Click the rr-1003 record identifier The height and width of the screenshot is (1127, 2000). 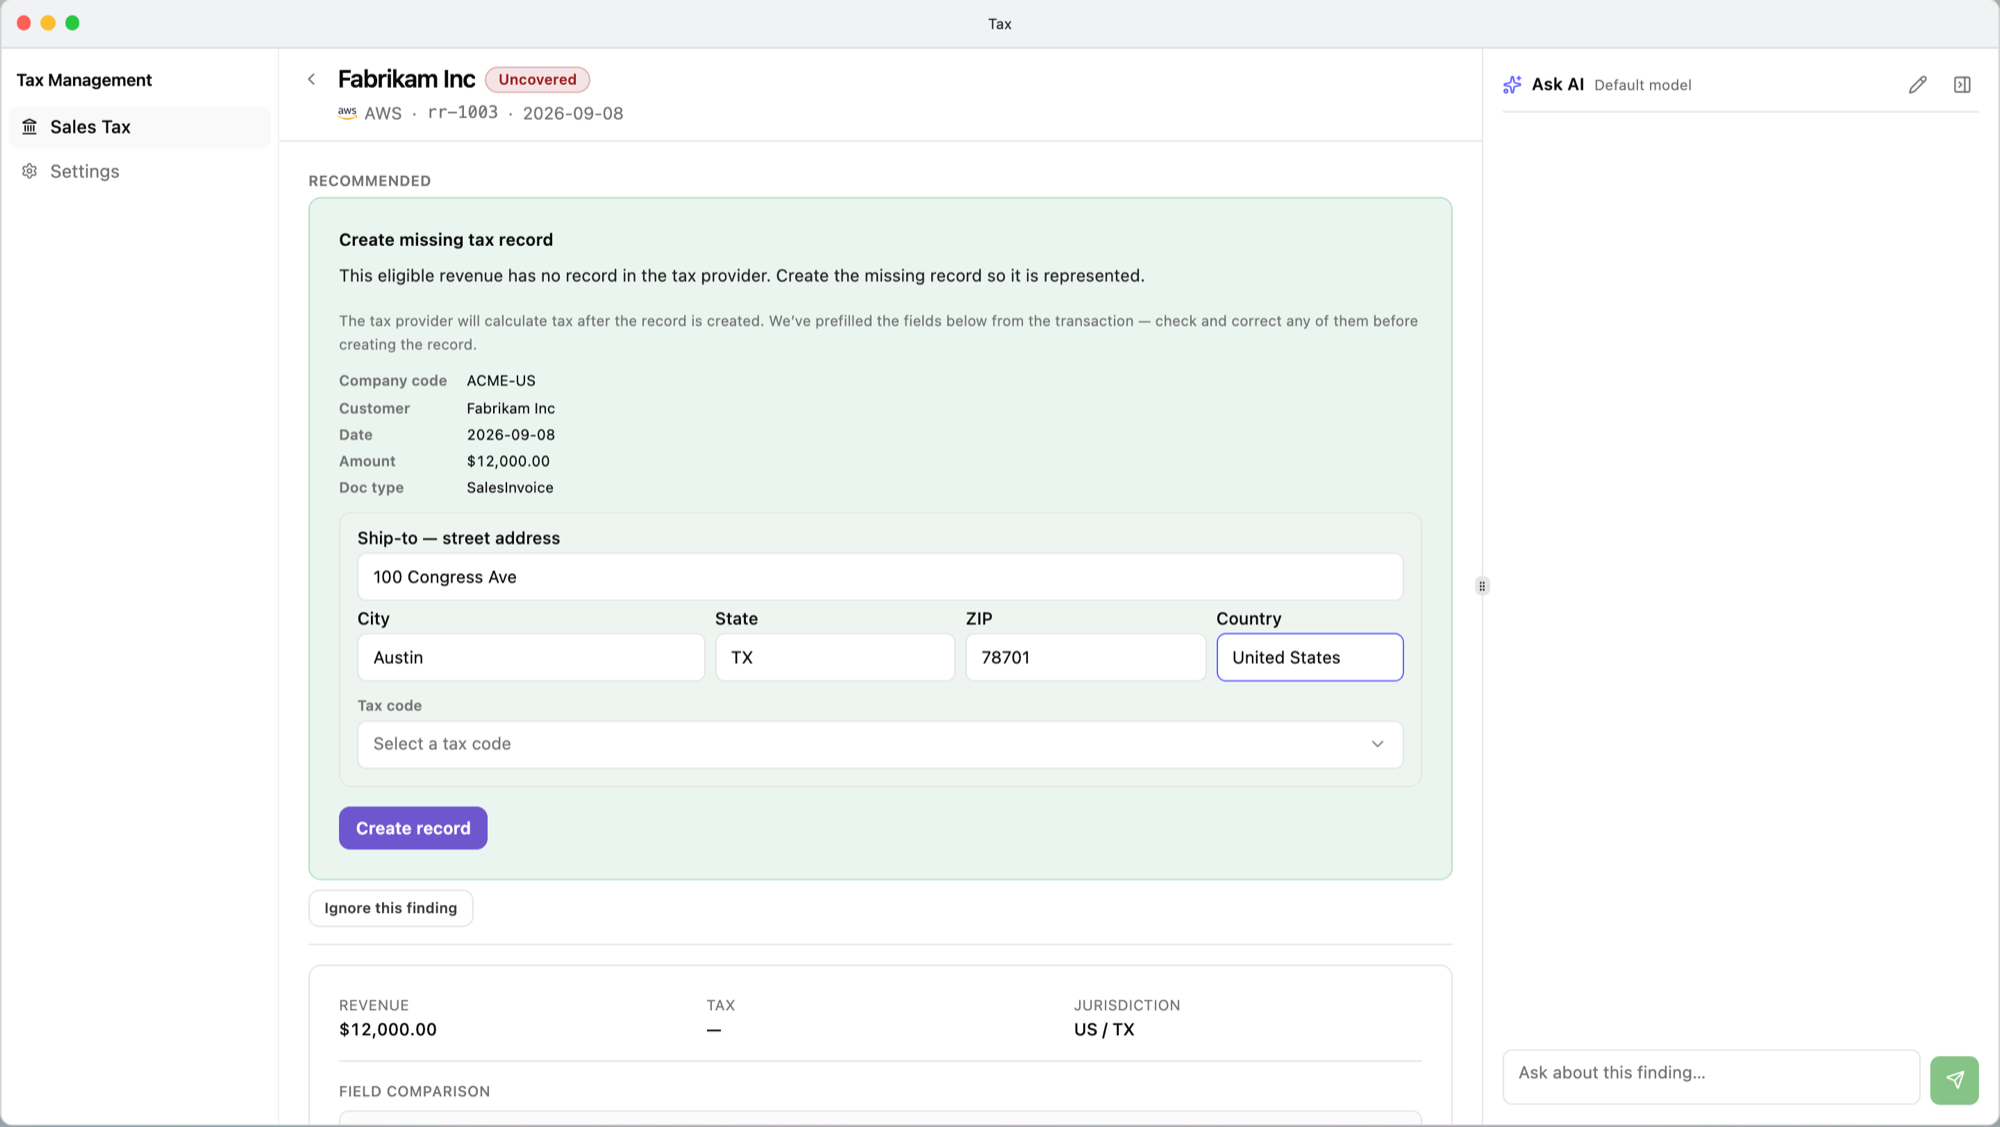tap(462, 113)
